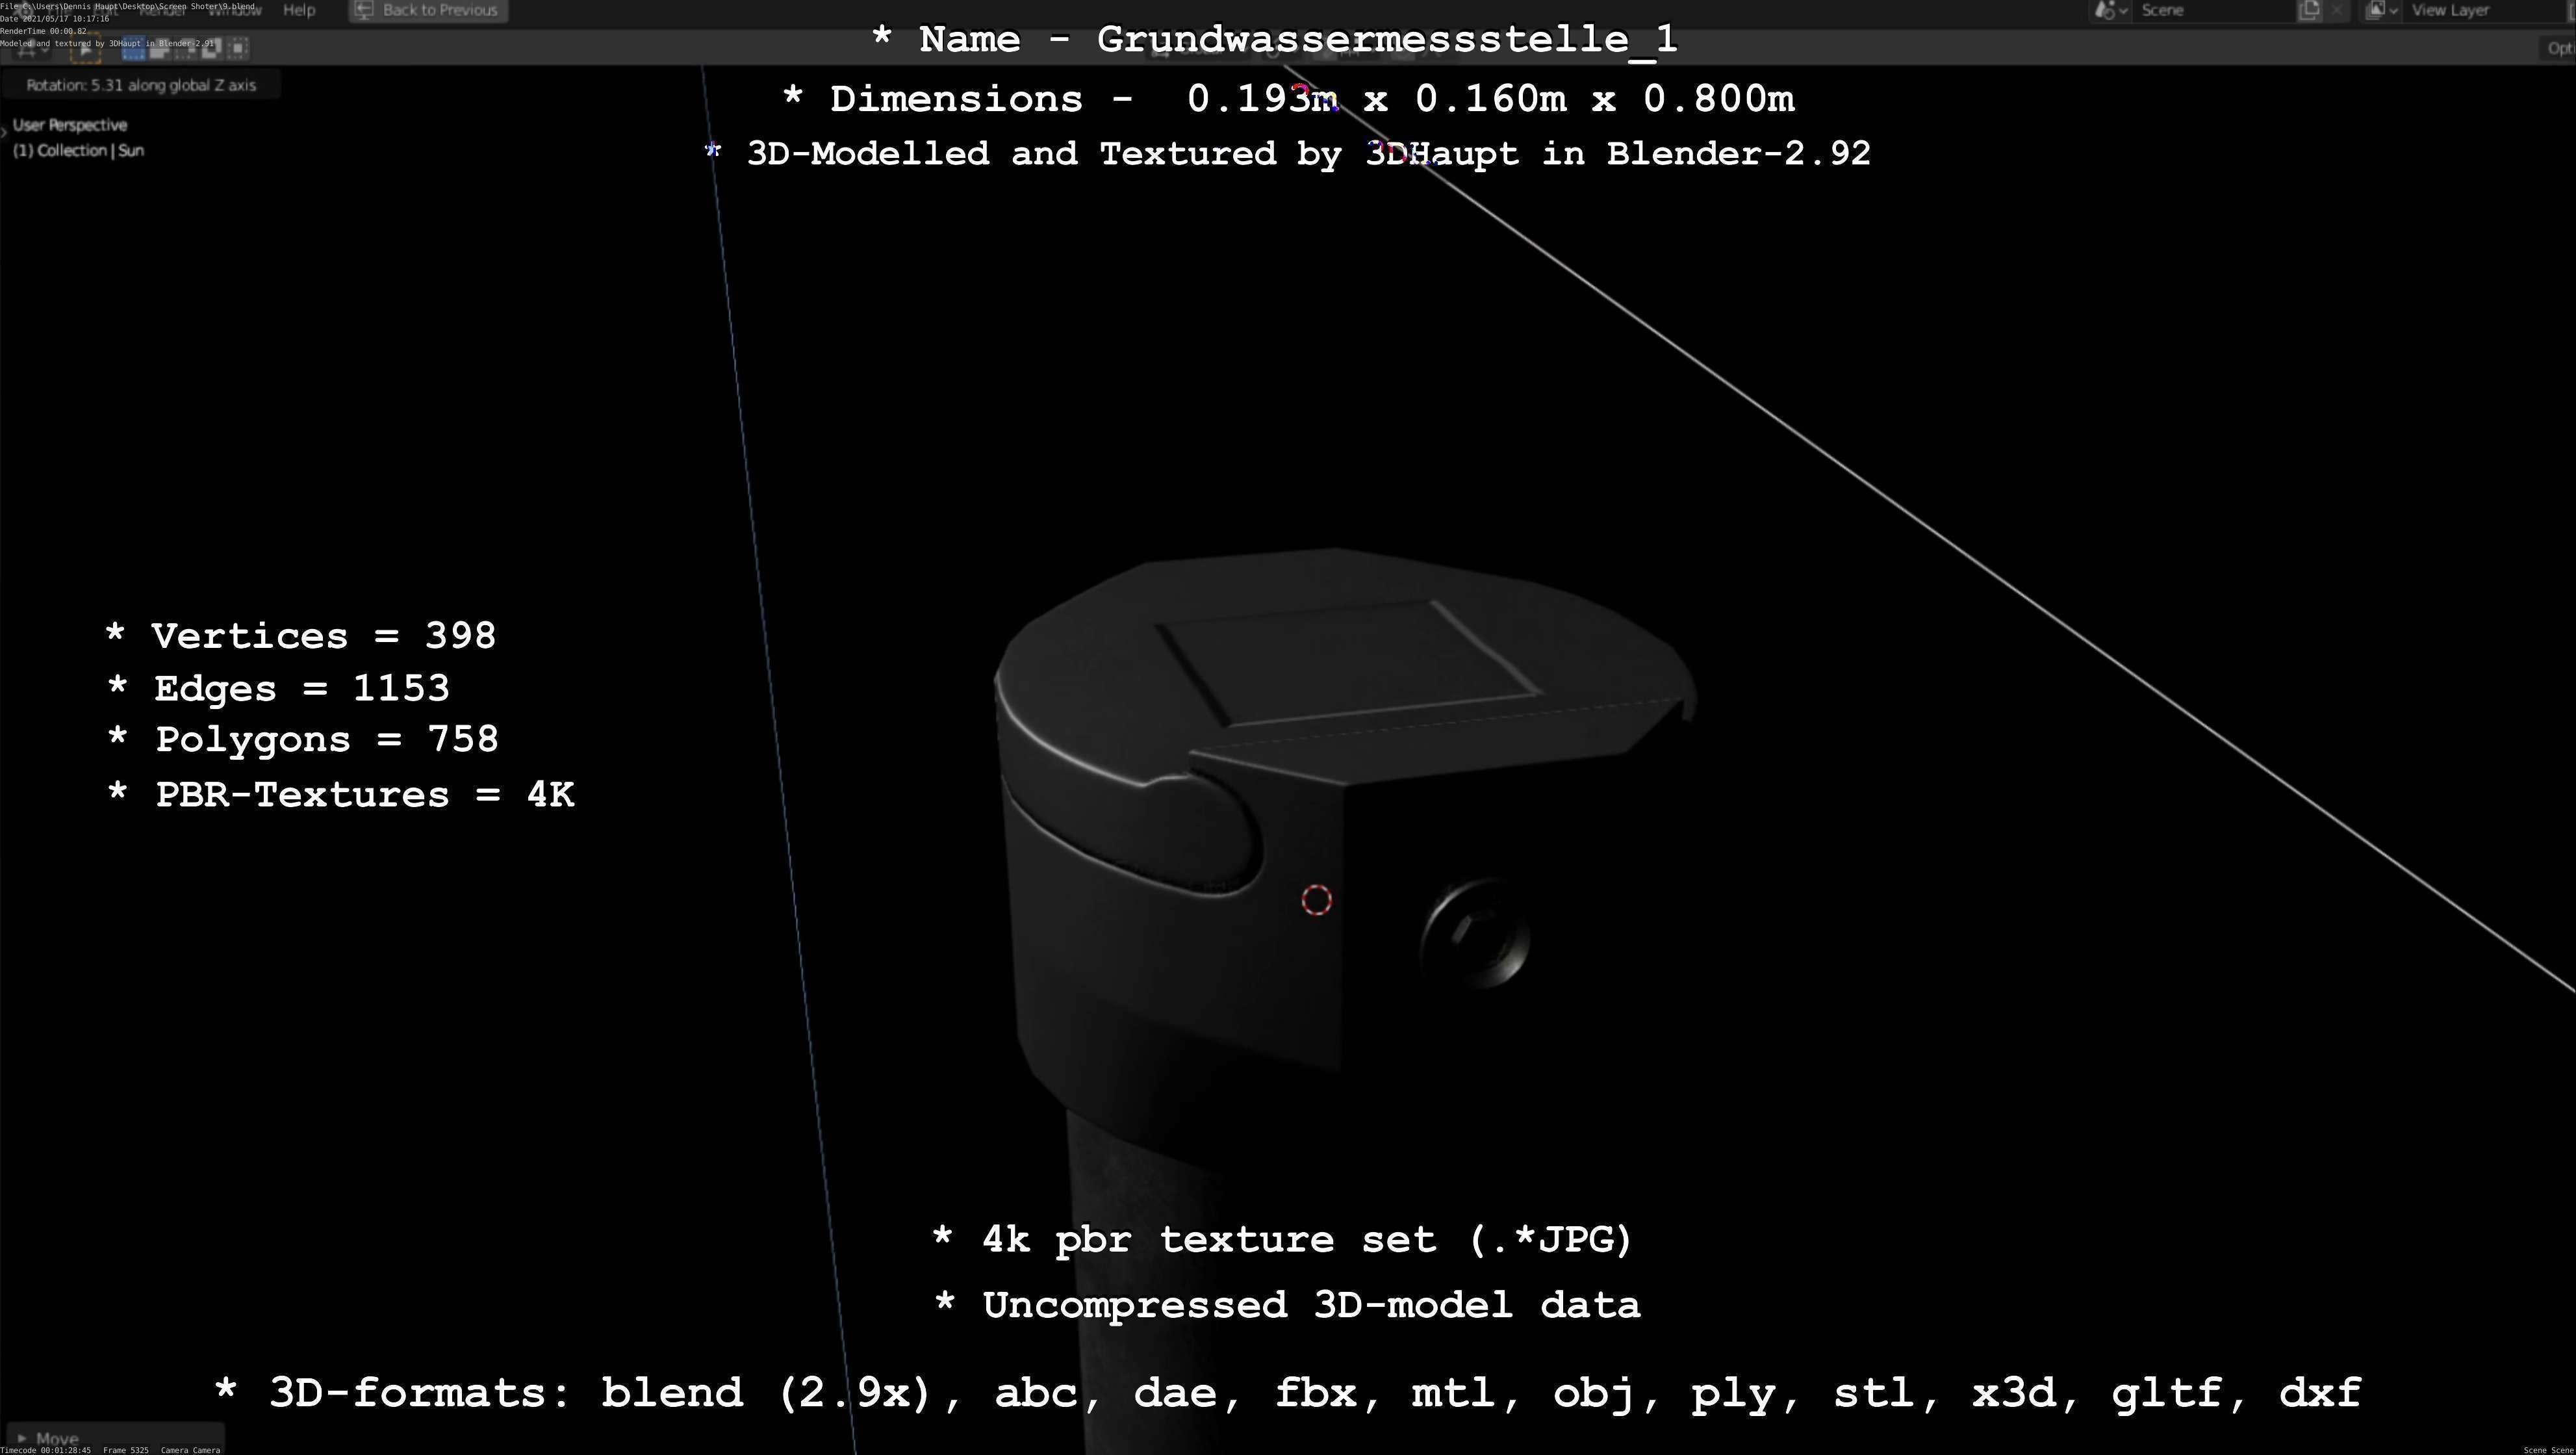The image size is (2576, 1455).
Task: Click the New Scene copy icon
Action: coord(2309,10)
